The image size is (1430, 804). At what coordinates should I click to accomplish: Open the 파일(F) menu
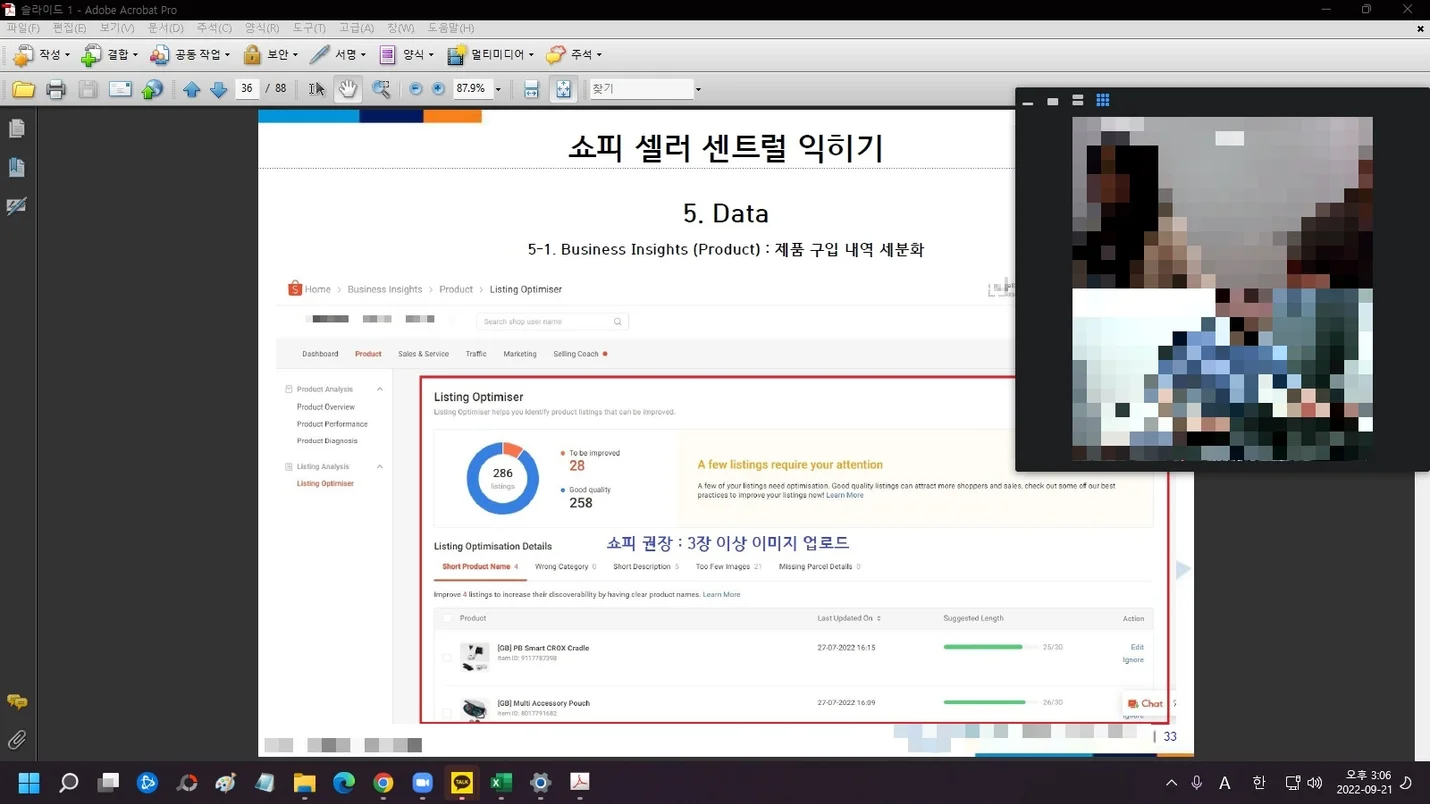pos(23,28)
